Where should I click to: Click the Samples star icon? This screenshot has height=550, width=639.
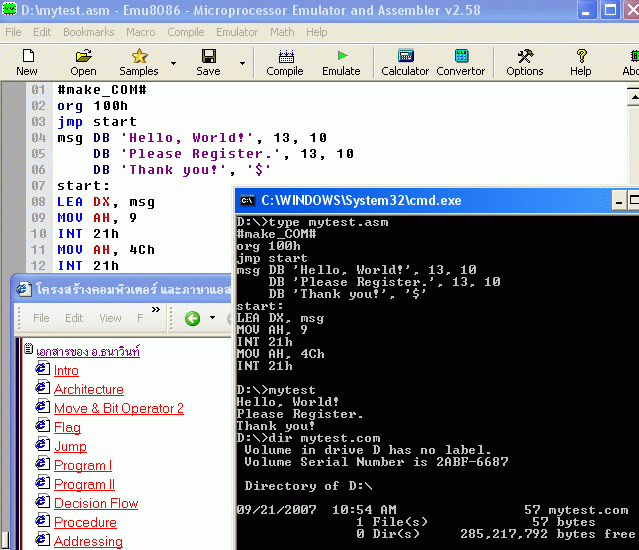139,62
